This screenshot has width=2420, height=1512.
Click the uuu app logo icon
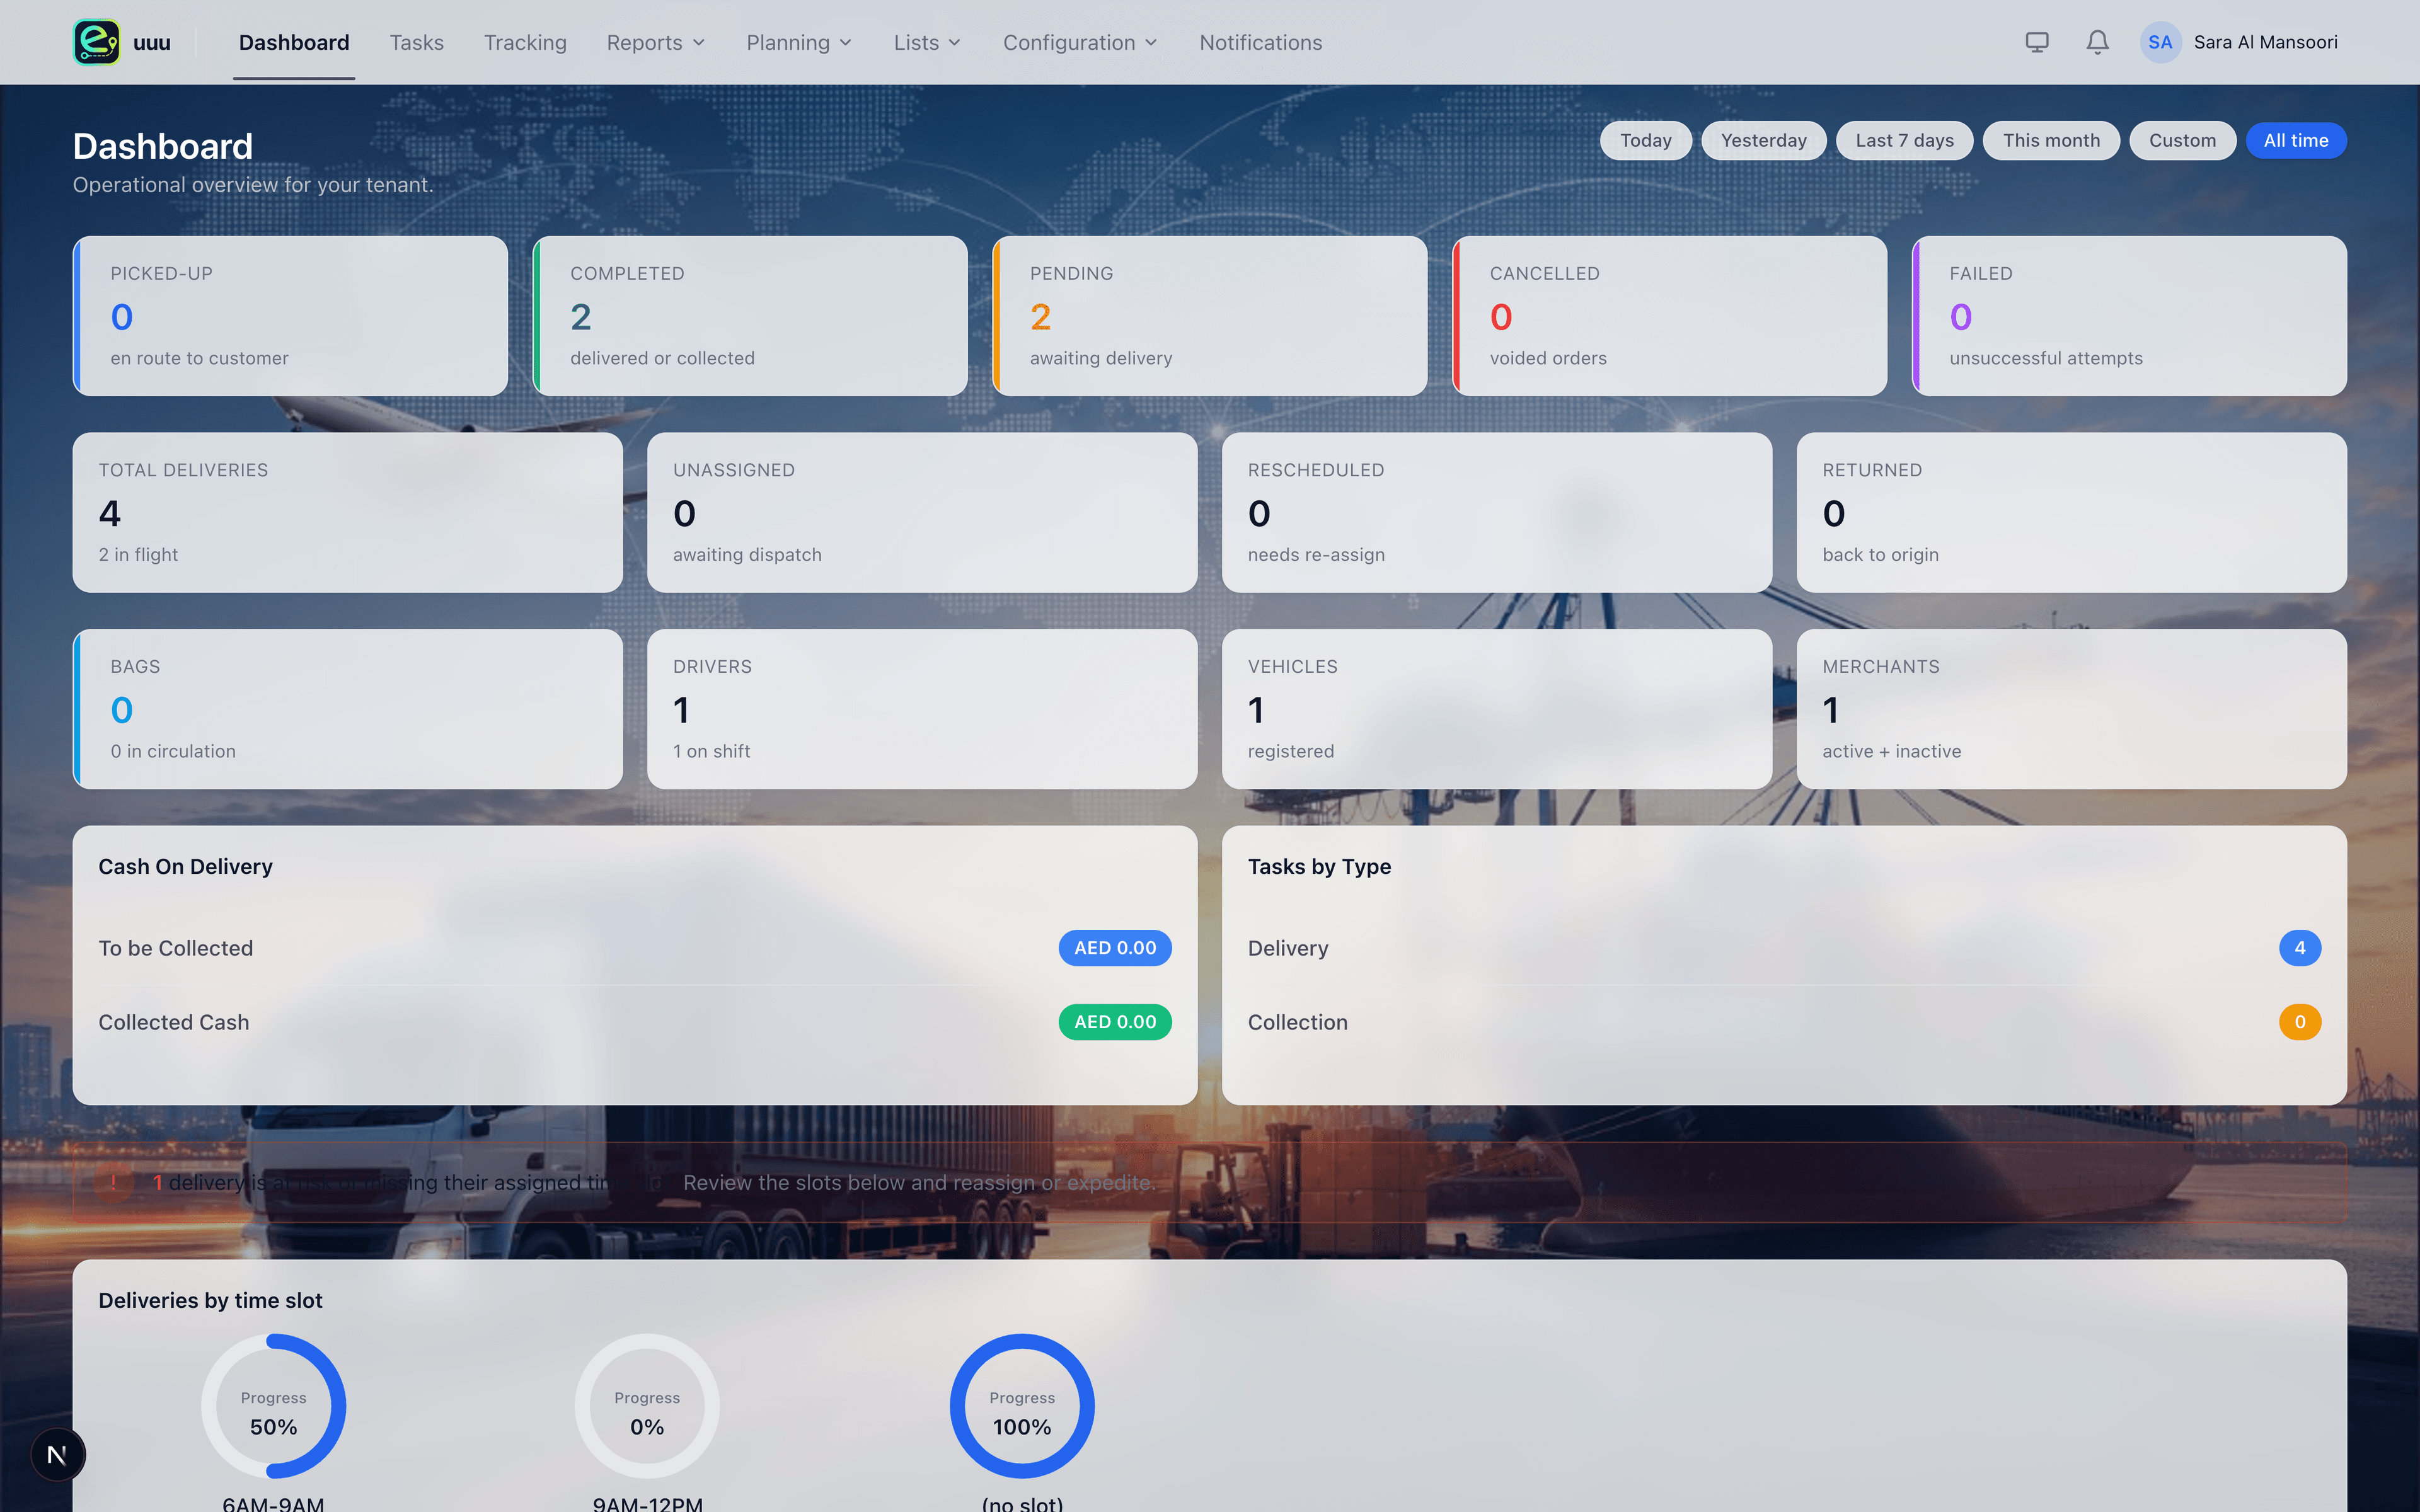97,42
